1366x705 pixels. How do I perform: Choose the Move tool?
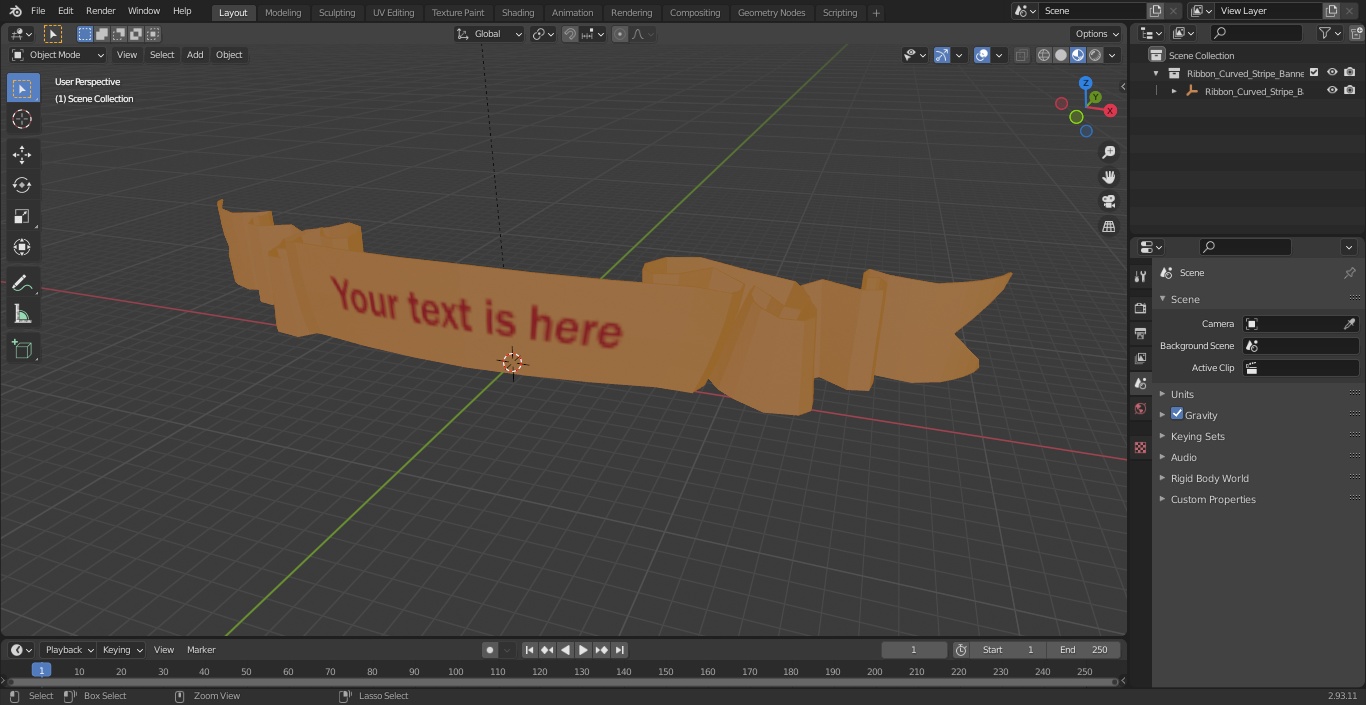click(x=23, y=154)
